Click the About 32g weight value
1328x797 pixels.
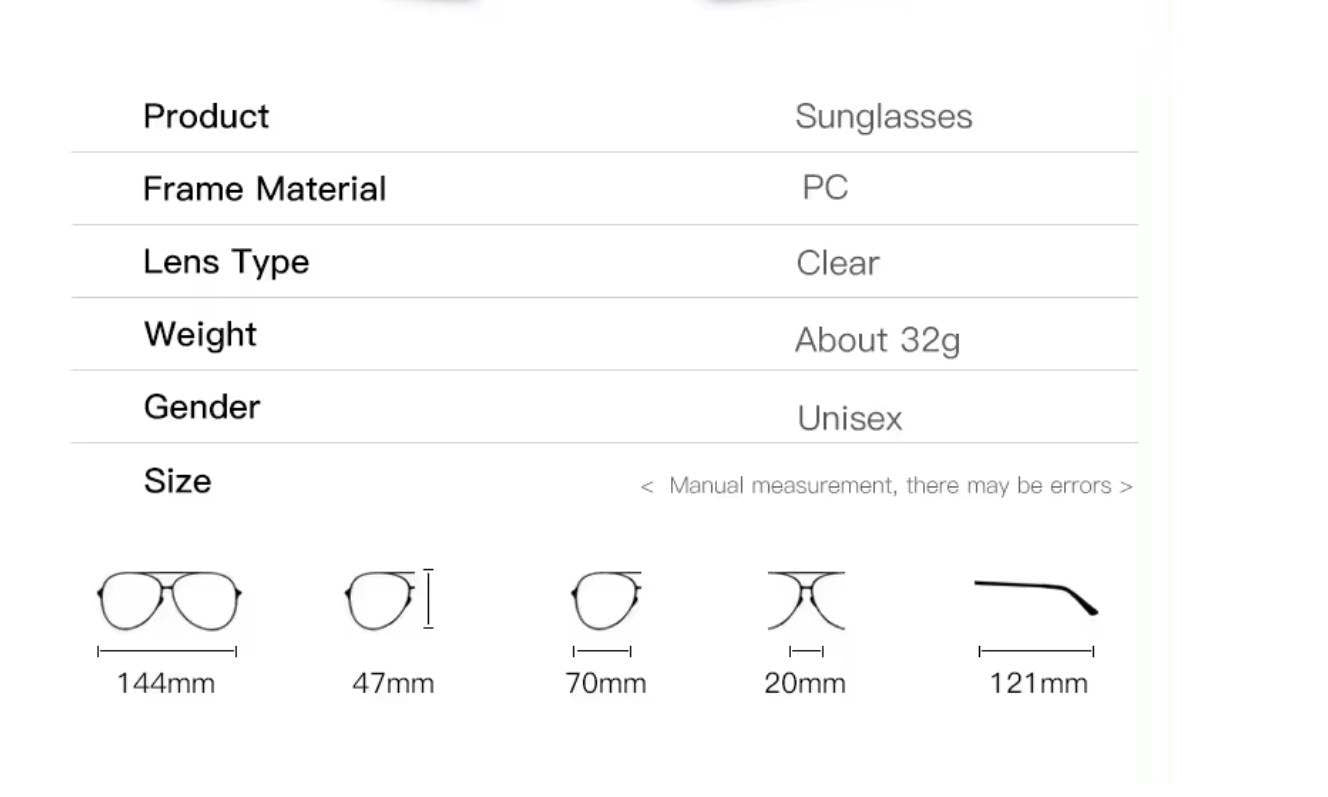click(x=877, y=341)
